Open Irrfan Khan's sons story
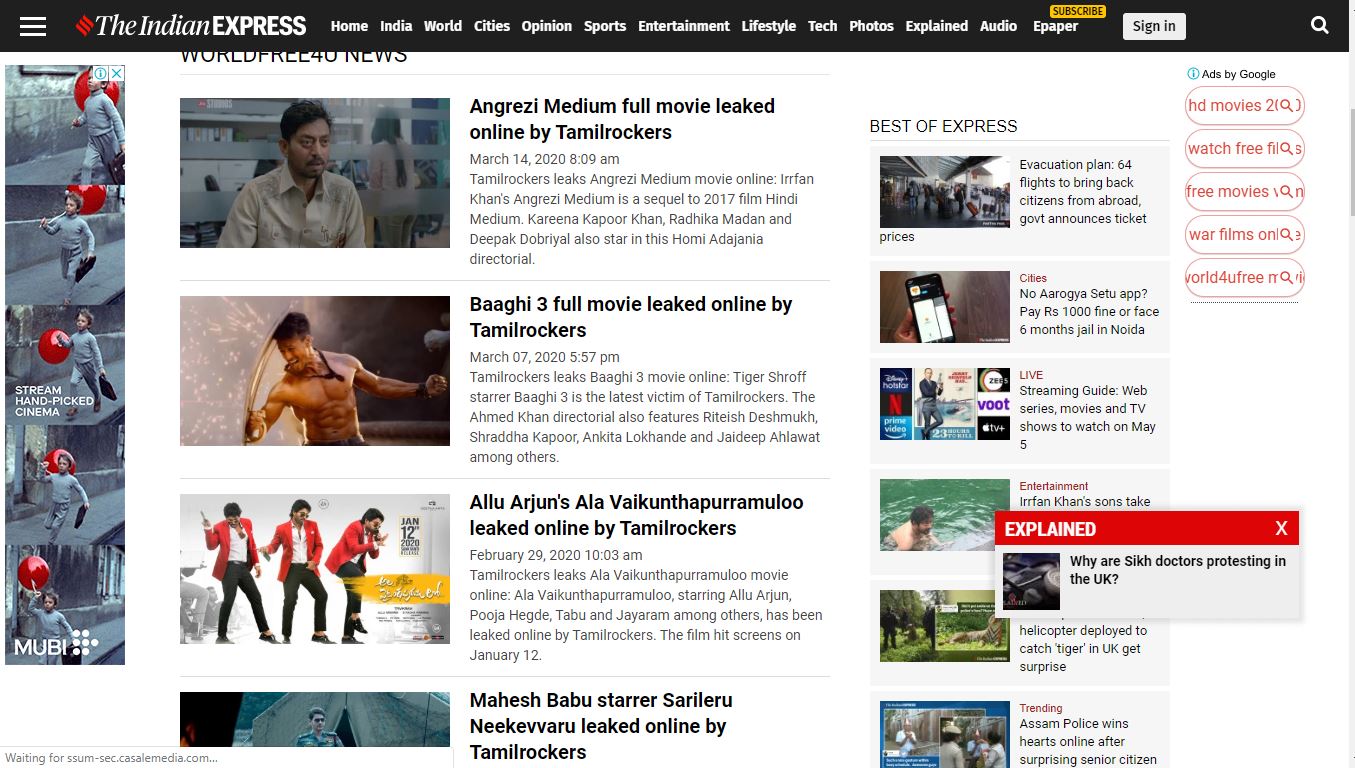 point(1085,502)
